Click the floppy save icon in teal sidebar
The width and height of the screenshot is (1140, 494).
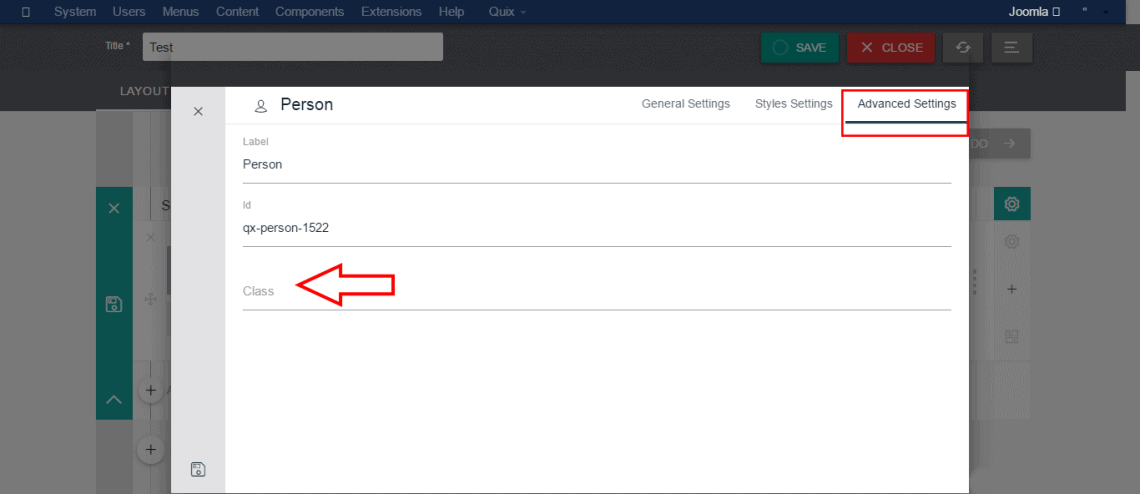[114, 304]
